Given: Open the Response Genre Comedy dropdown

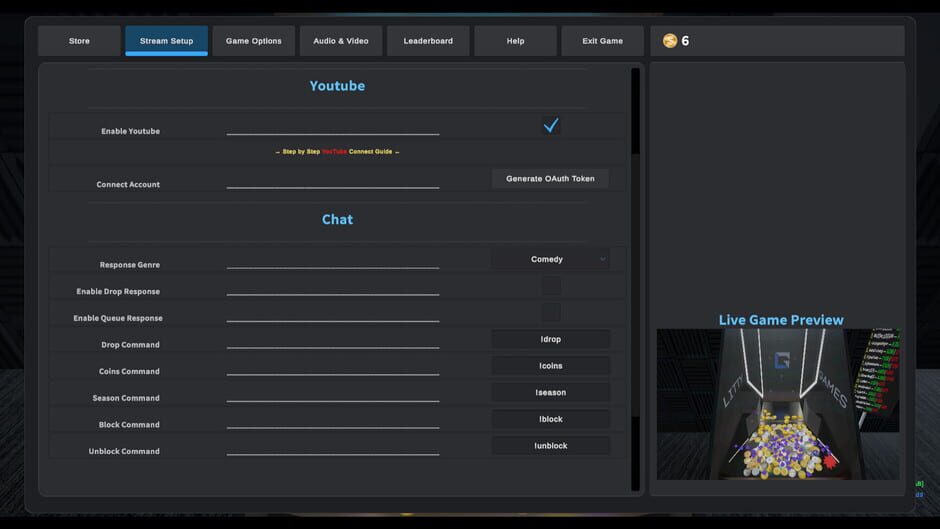Looking at the screenshot, I should point(550,259).
